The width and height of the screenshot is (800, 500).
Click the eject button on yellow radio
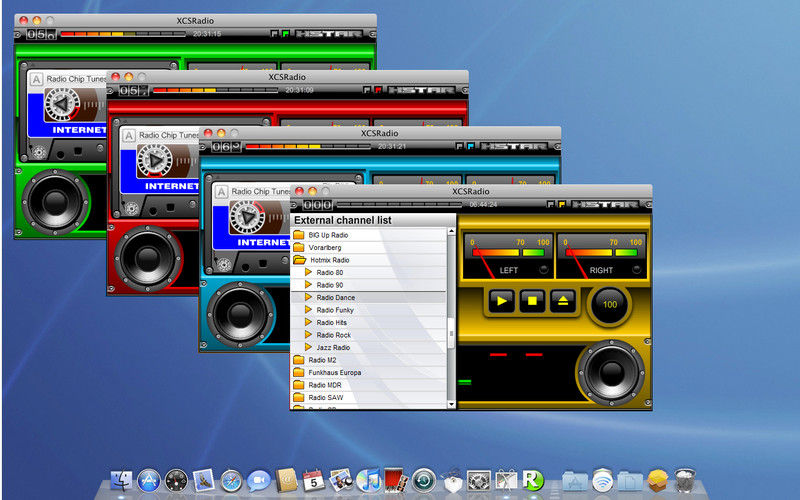point(563,301)
